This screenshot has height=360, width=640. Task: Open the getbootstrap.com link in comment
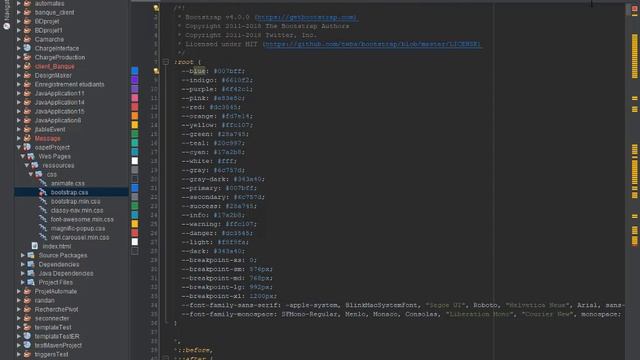click(x=306, y=17)
